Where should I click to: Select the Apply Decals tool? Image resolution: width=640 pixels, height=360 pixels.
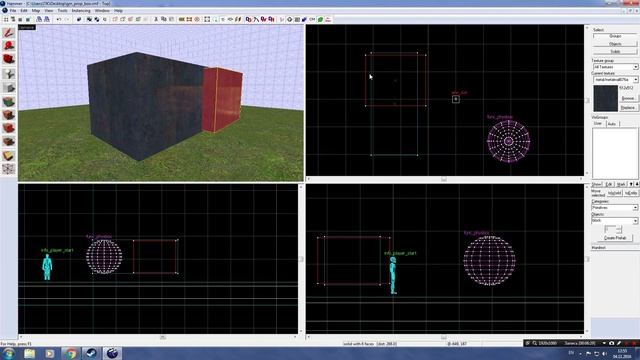coord(9,128)
